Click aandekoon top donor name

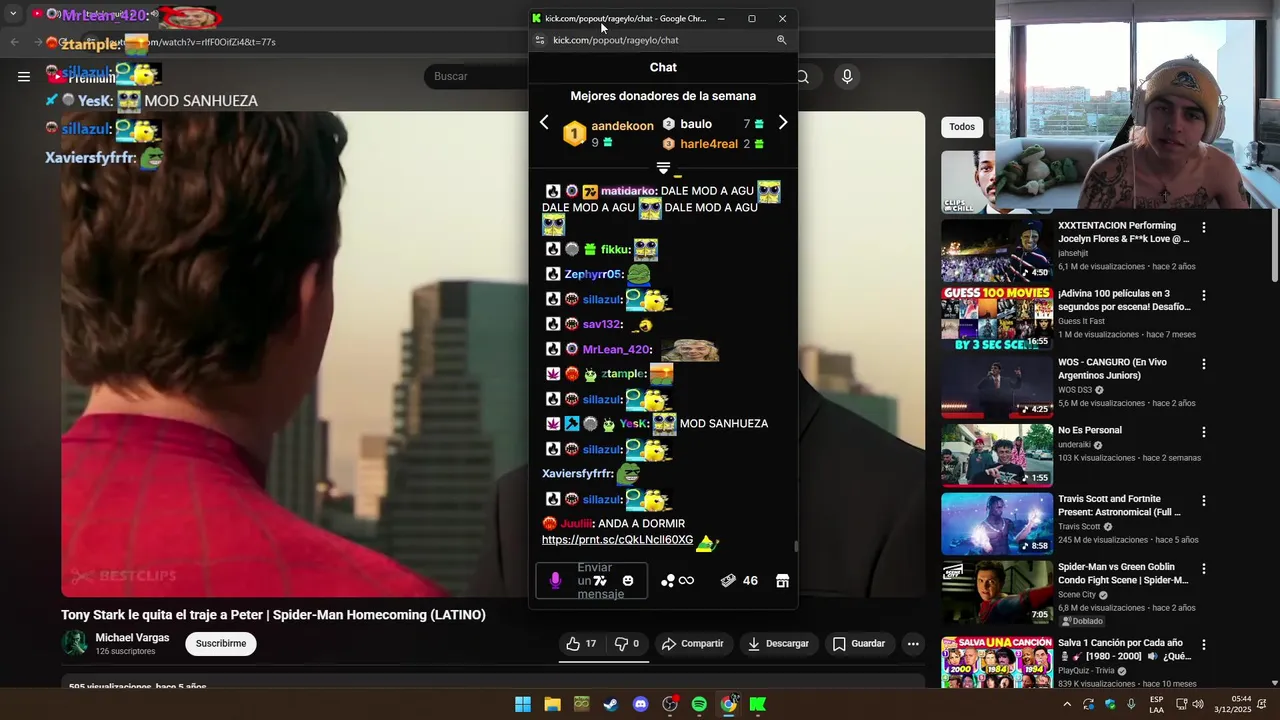click(622, 126)
